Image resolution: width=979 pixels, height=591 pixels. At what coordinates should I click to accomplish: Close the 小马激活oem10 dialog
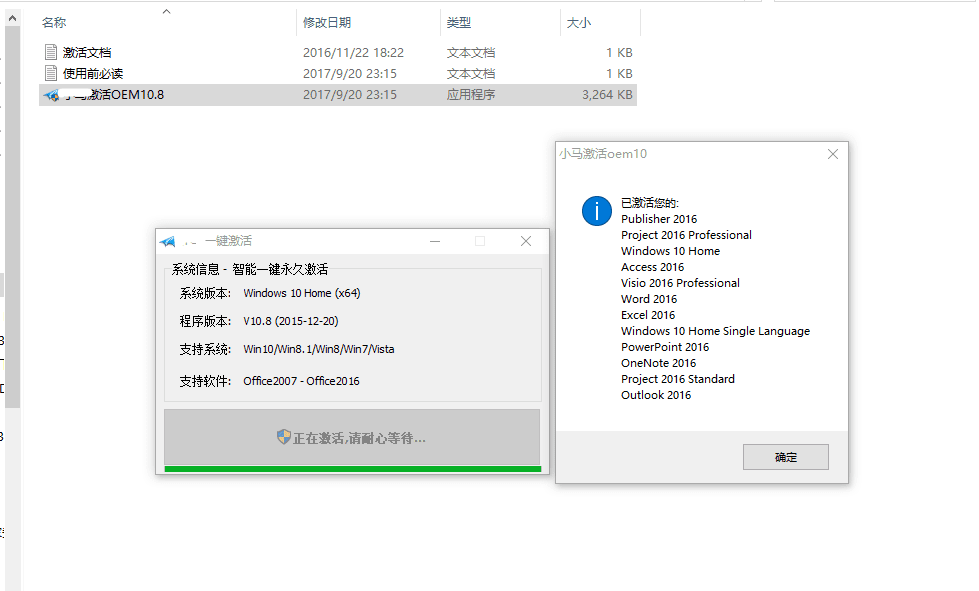832,154
